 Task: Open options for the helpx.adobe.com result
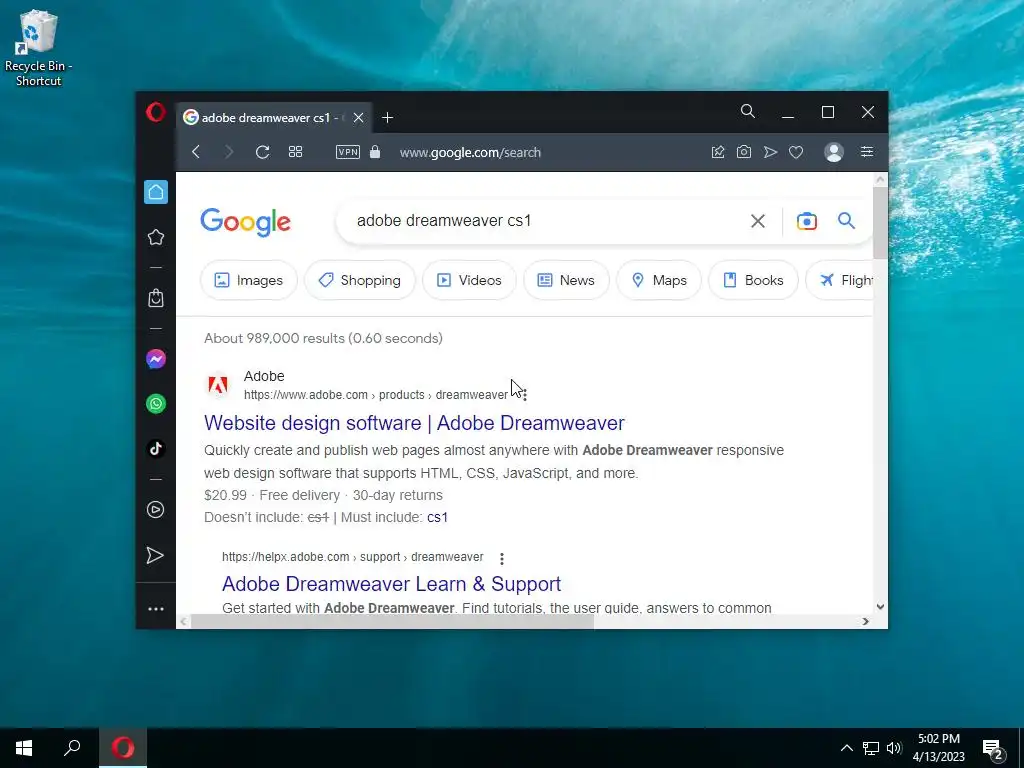click(502, 558)
